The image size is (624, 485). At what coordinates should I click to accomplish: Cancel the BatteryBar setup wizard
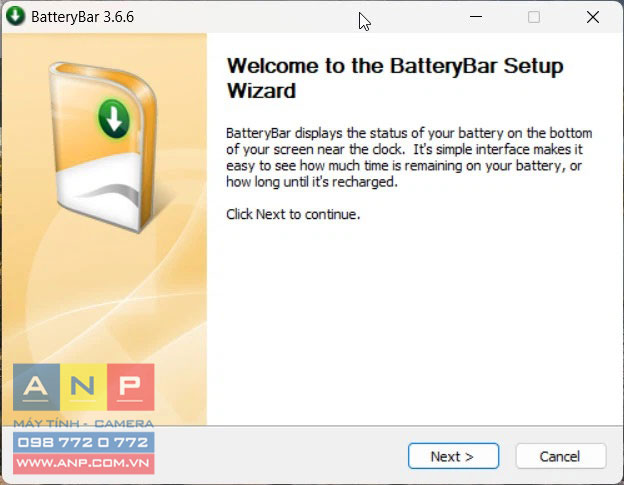(561, 456)
